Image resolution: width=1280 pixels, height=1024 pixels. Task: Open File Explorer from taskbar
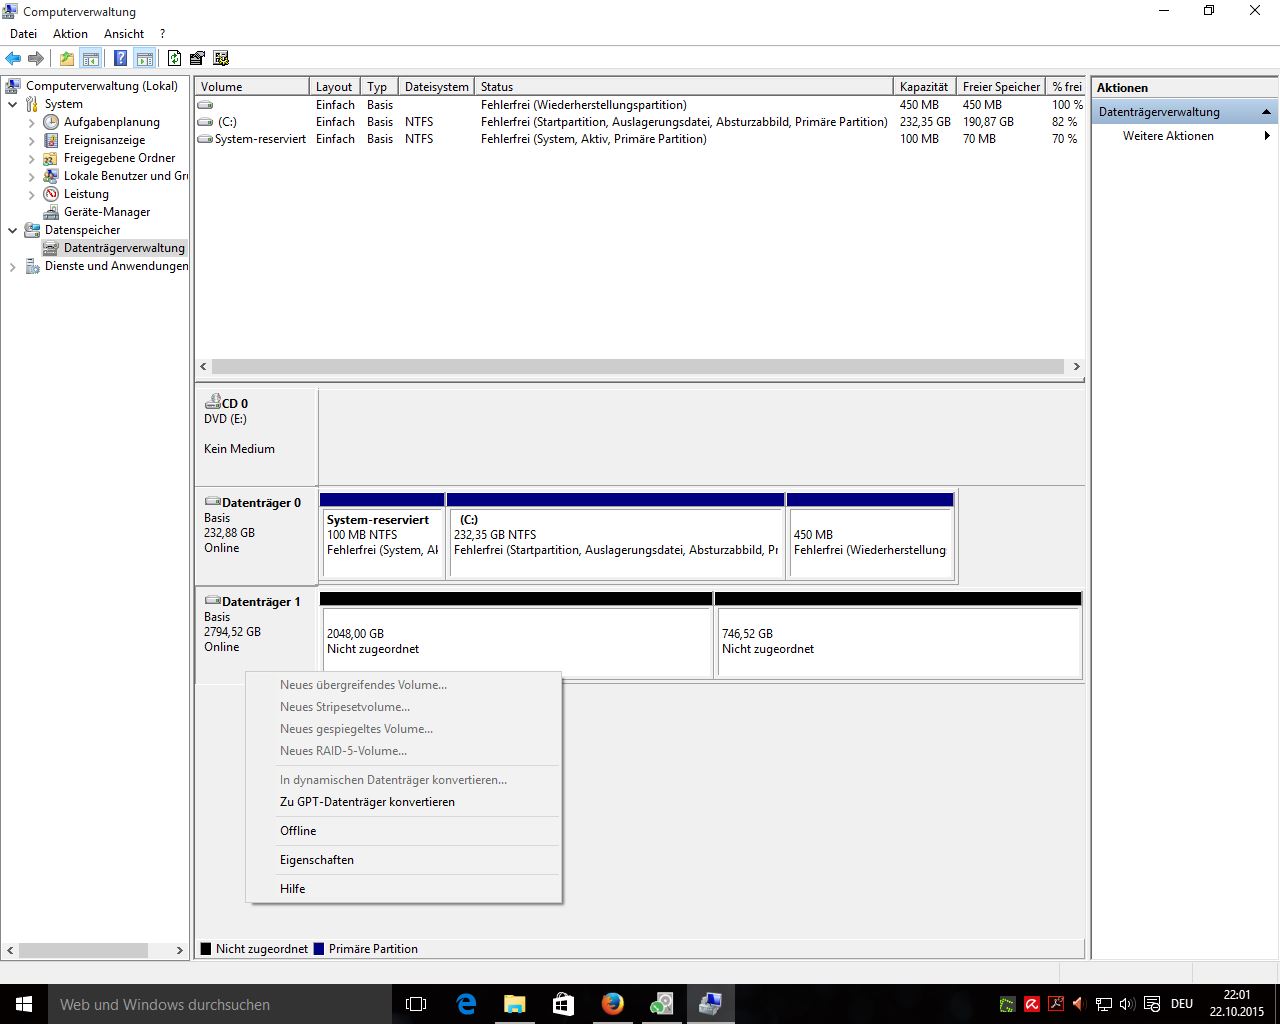[514, 1004]
